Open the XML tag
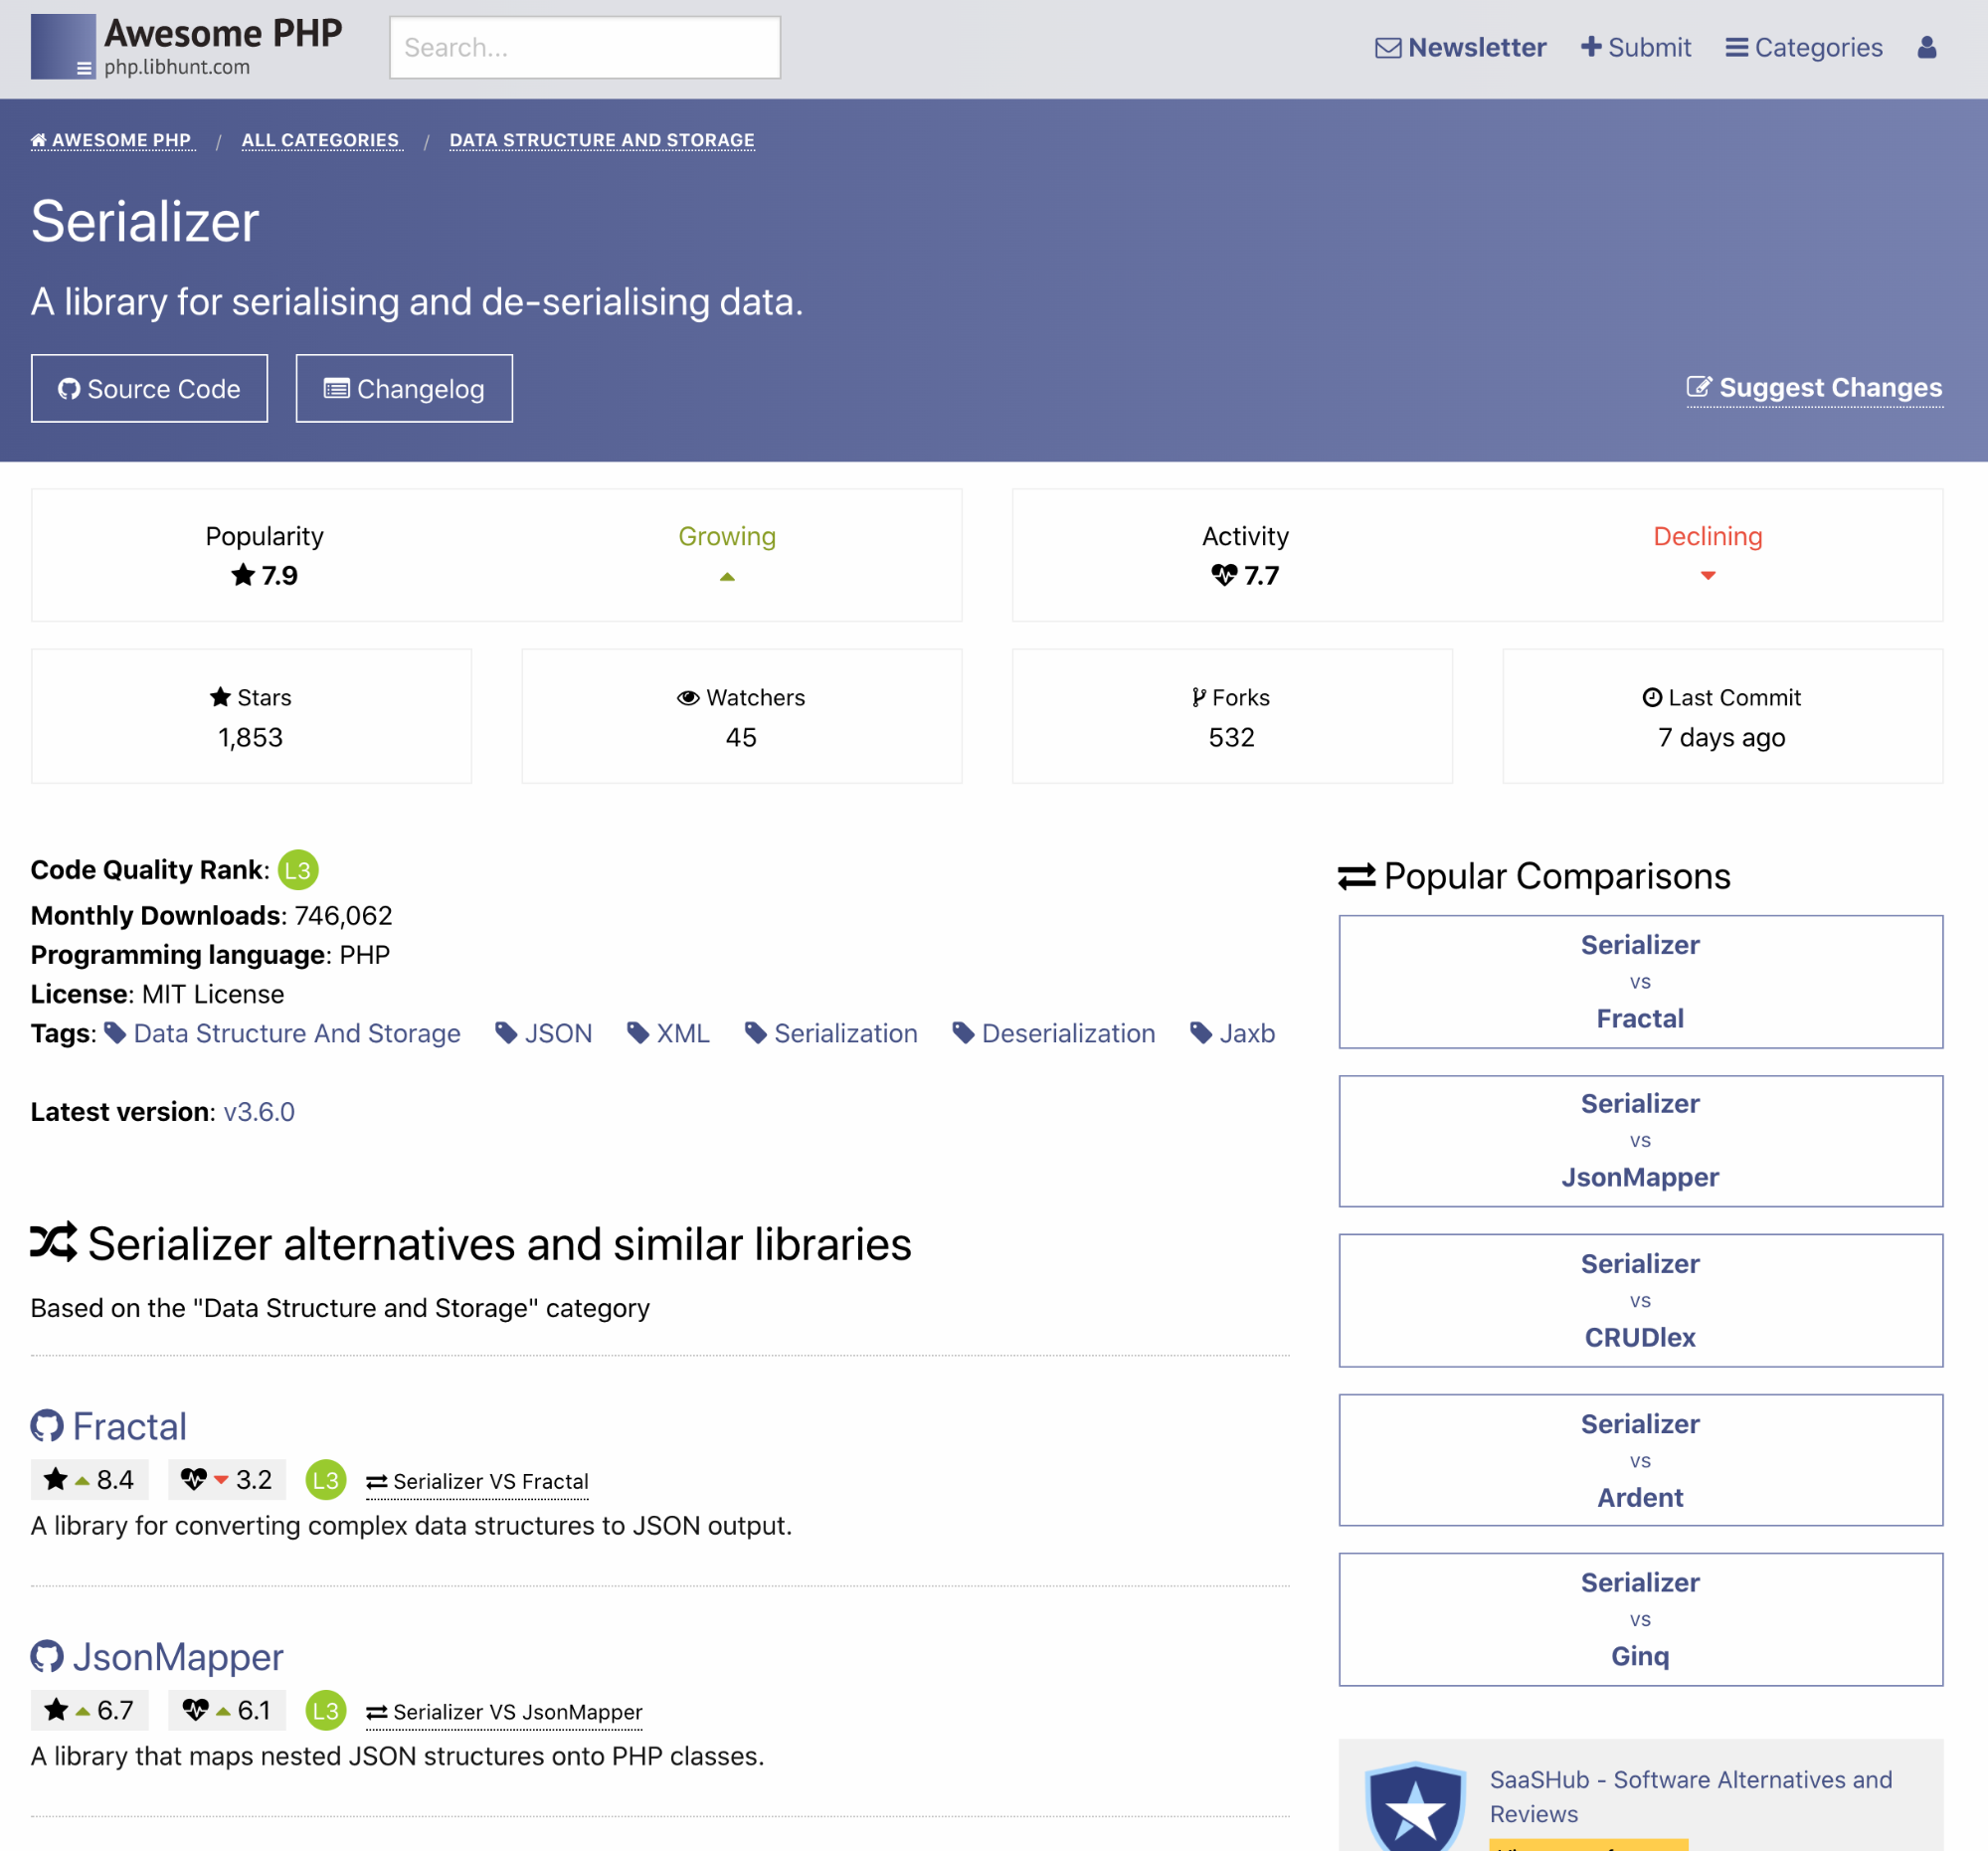The width and height of the screenshot is (1988, 1851). 668,1033
